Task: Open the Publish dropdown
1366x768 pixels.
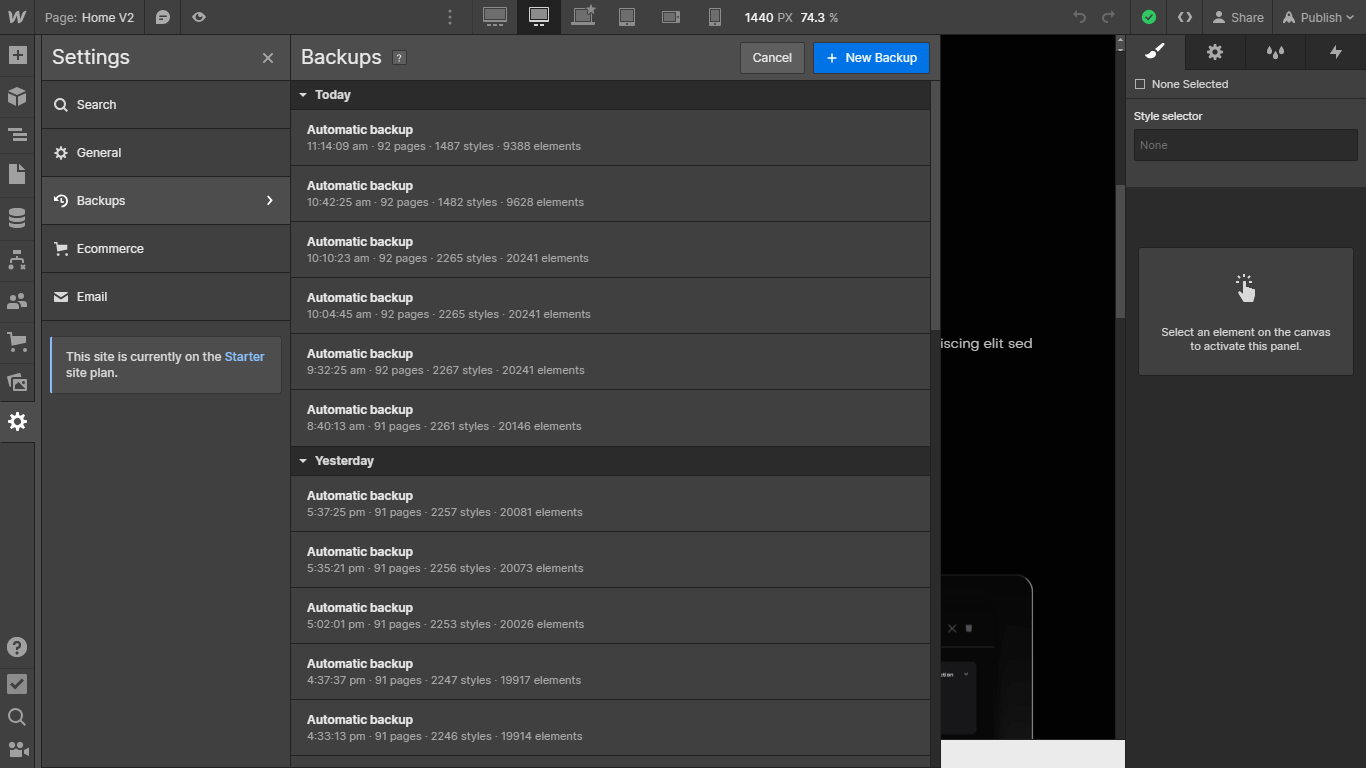Action: click(1318, 17)
